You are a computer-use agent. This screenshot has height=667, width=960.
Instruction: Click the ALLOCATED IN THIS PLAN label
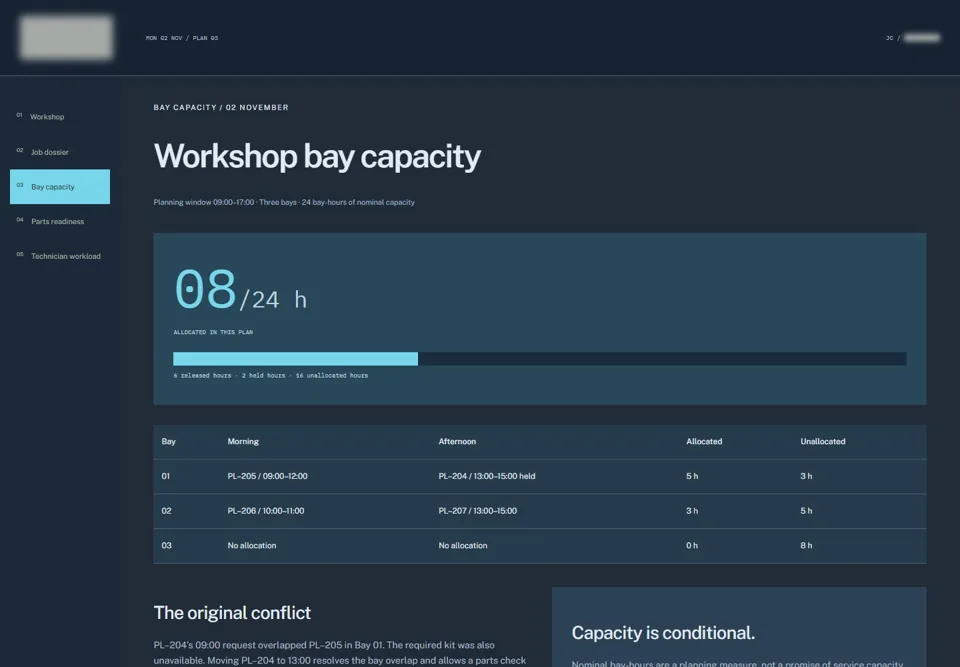[213, 332]
